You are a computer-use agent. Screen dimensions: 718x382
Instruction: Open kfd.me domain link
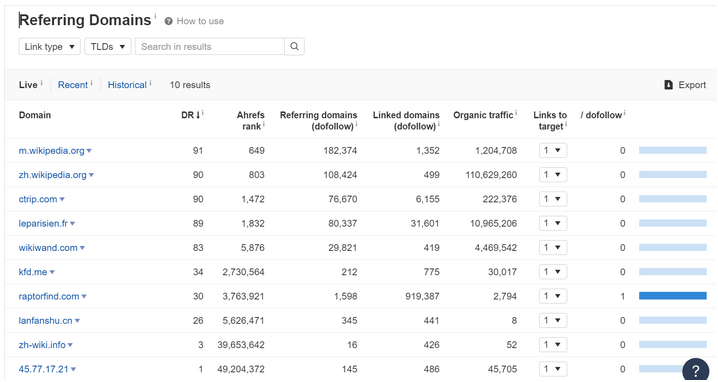[33, 272]
